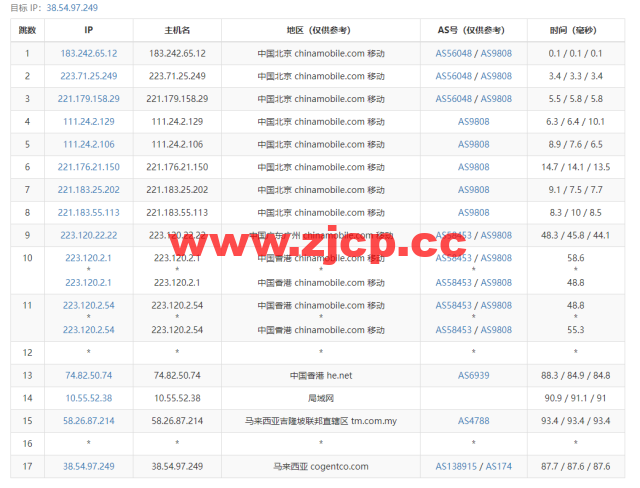This screenshot has height=488, width=640.
Task: Open the AS4788 link in hop 15
Action: coord(473,421)
